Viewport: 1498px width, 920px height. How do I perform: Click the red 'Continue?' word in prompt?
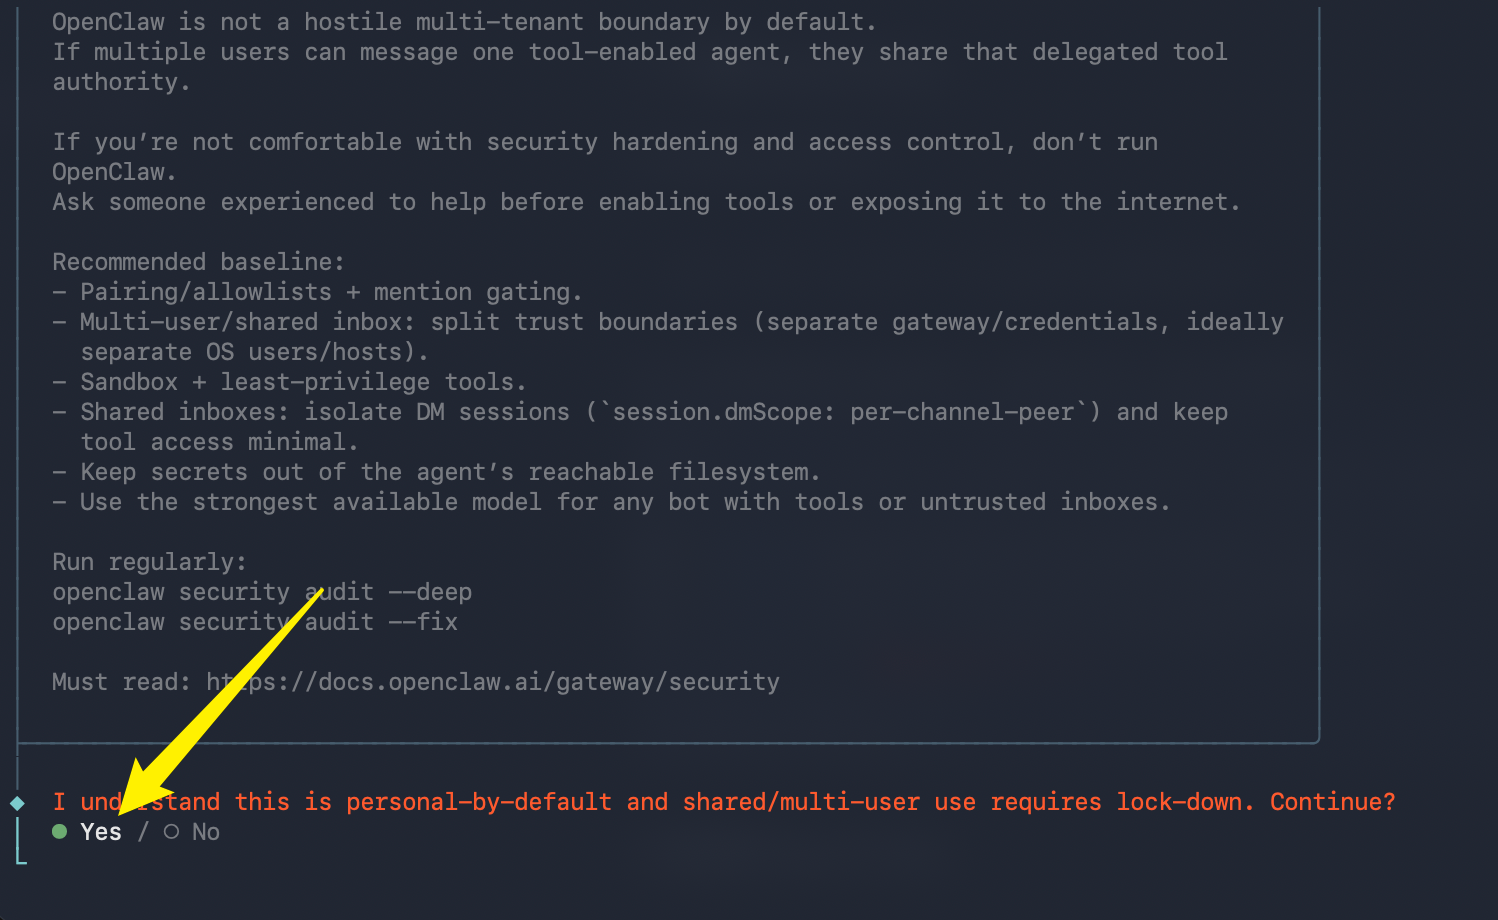click(1332, 802)
